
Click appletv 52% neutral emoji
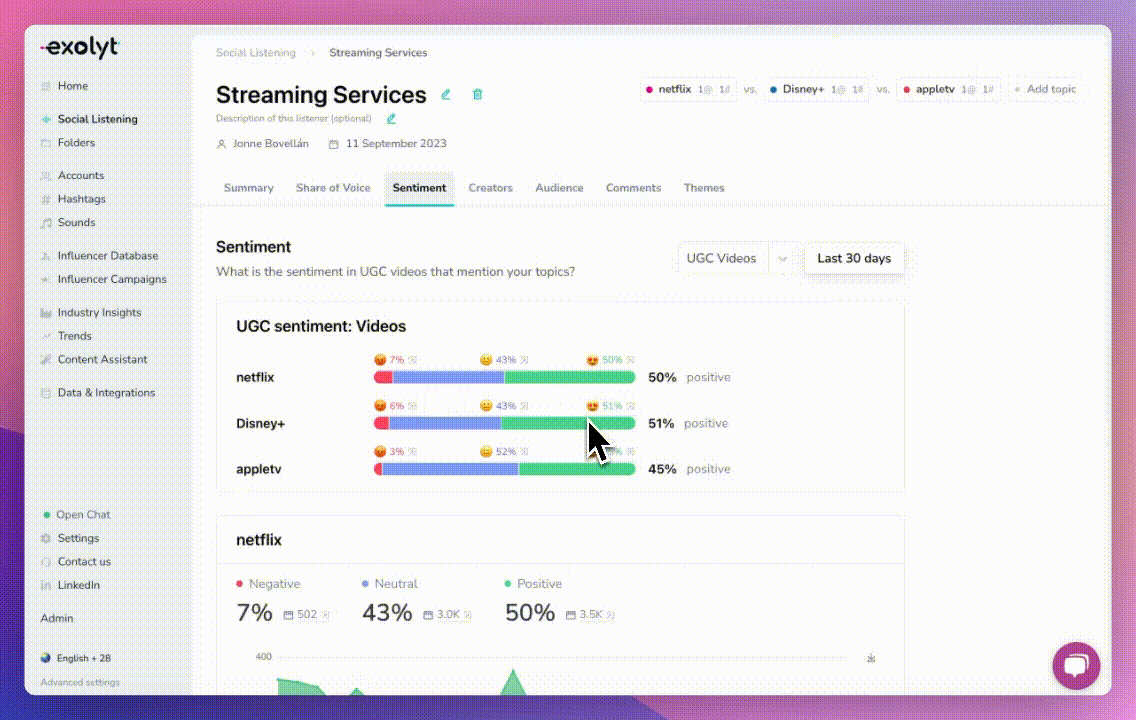coord(485,451)
